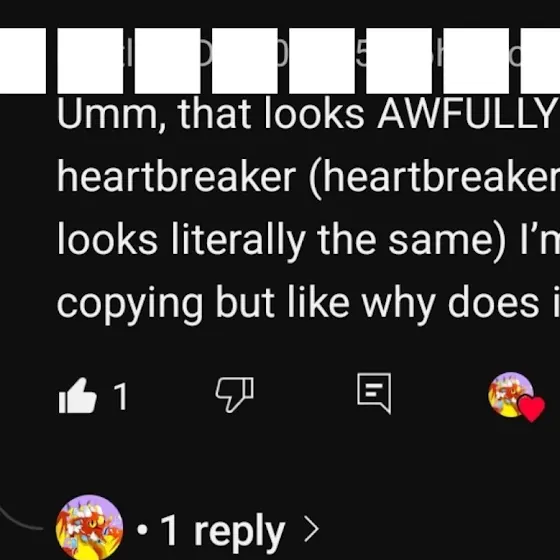Open reply box via comment bubble icon
Viewport: 560px width, 560px height.
(x=374, y=394)
